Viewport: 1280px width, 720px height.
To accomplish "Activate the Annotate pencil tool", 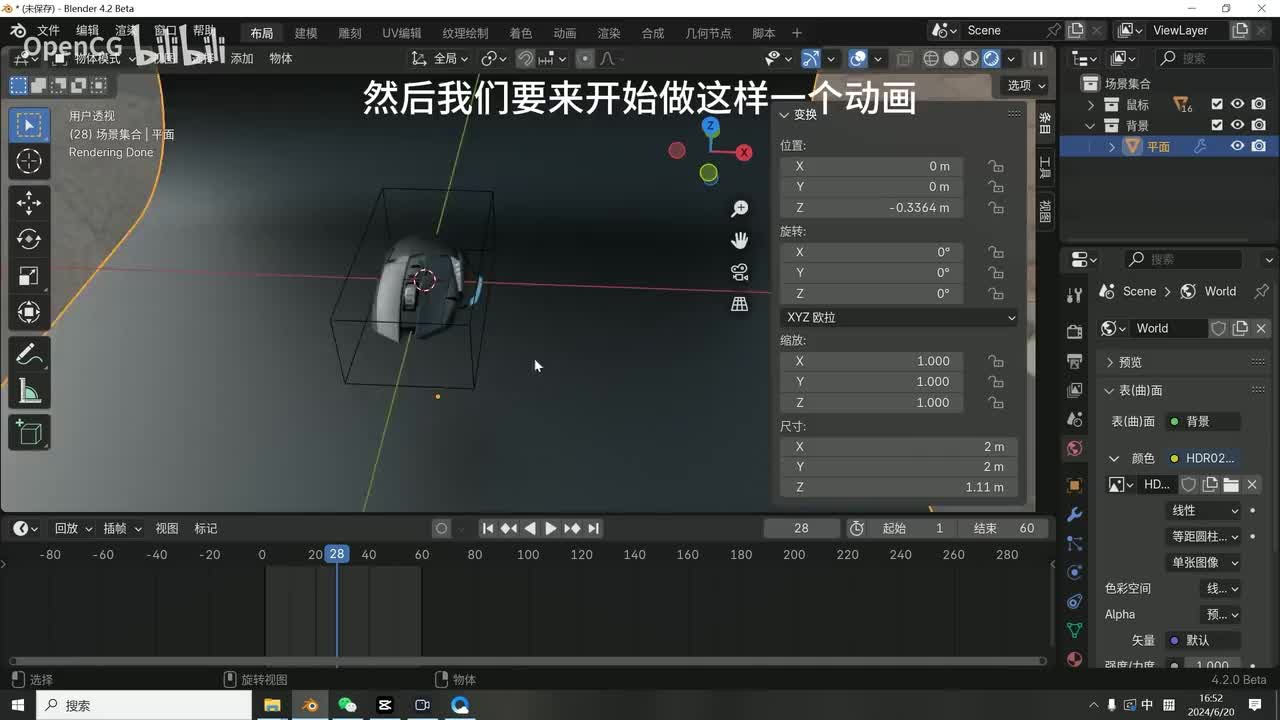I will click(29, 354).
